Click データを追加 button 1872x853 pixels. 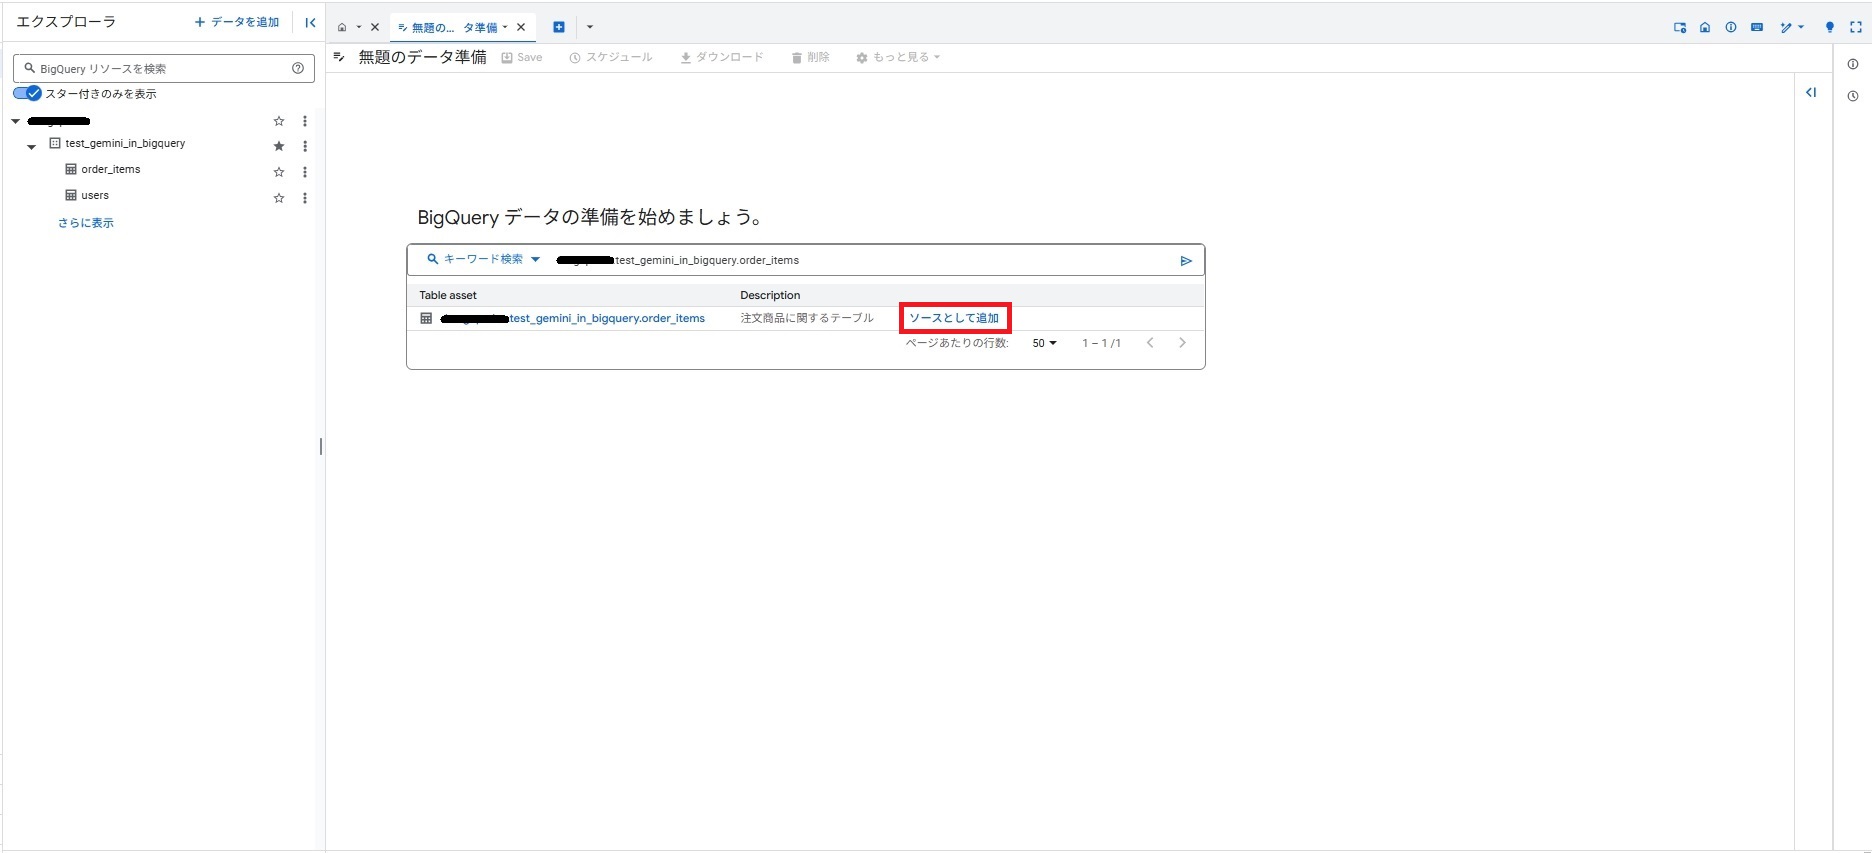point(237,22)
